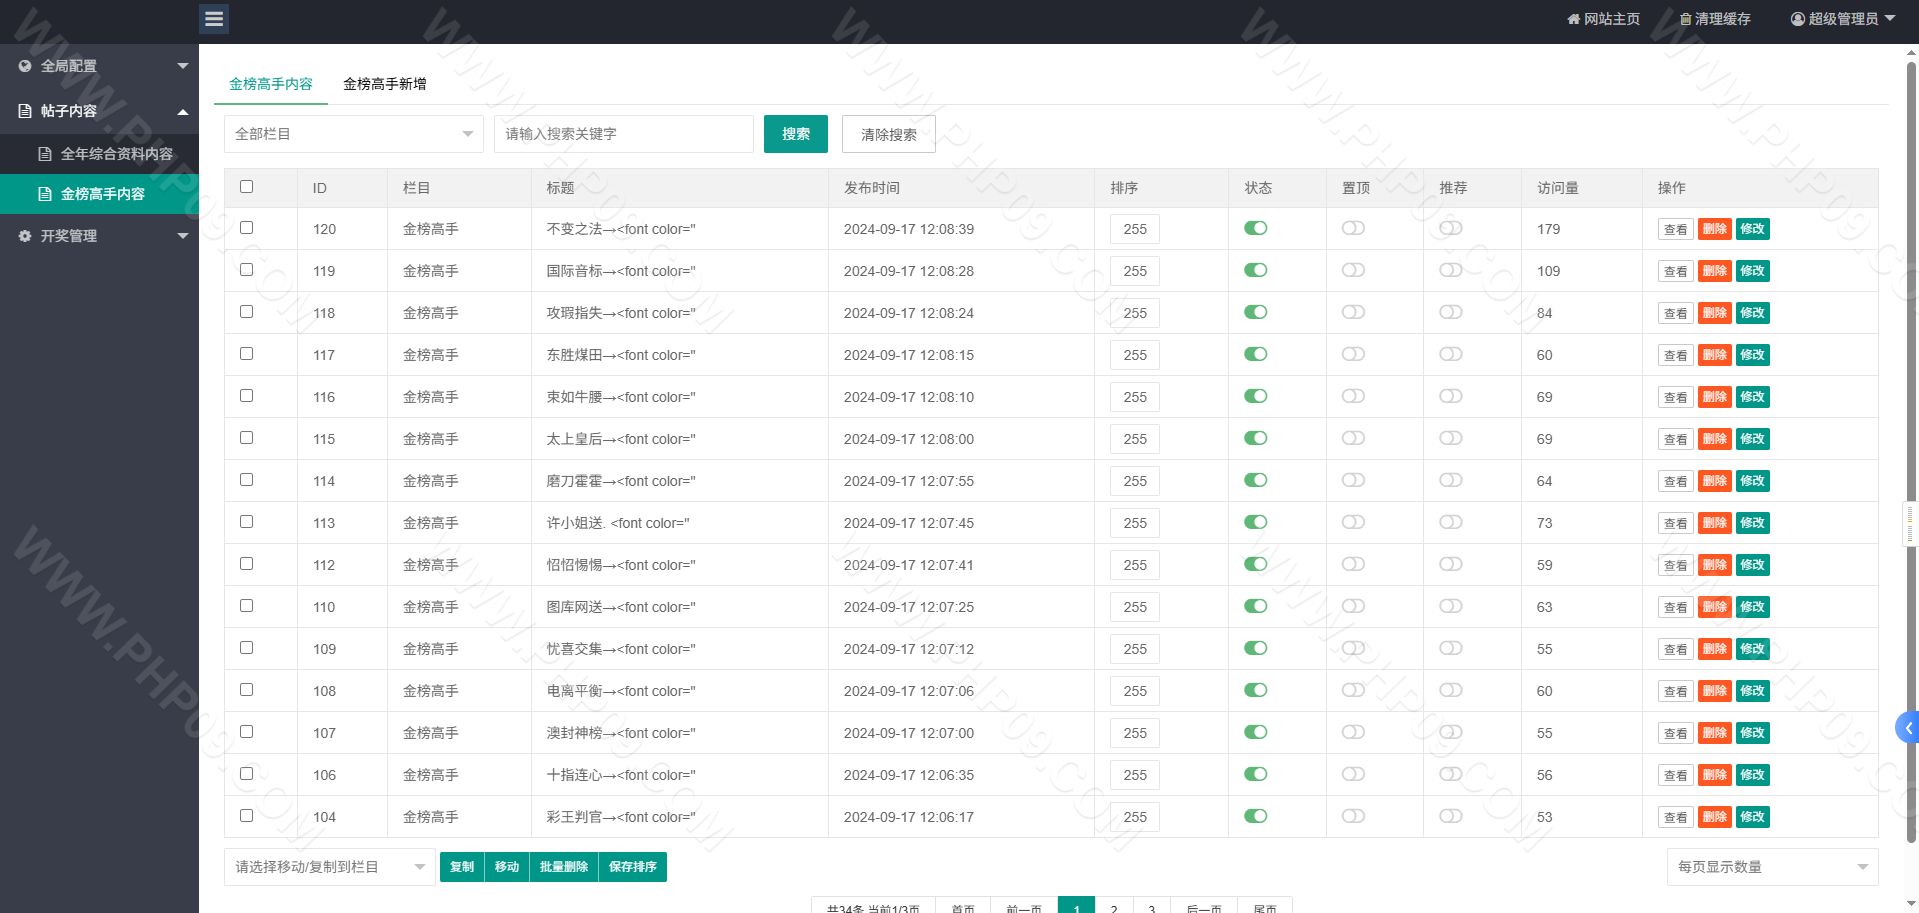The height and width of the screenshot is (913, 1919).
Task: Click the red 删除 button for ID 117
Action: coord(1715,355)
